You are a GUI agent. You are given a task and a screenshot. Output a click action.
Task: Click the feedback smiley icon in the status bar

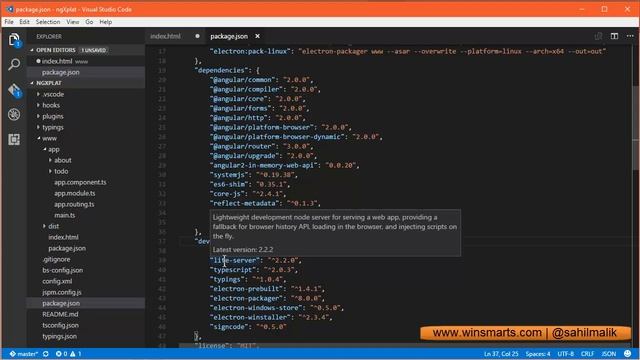pos(627,354)
